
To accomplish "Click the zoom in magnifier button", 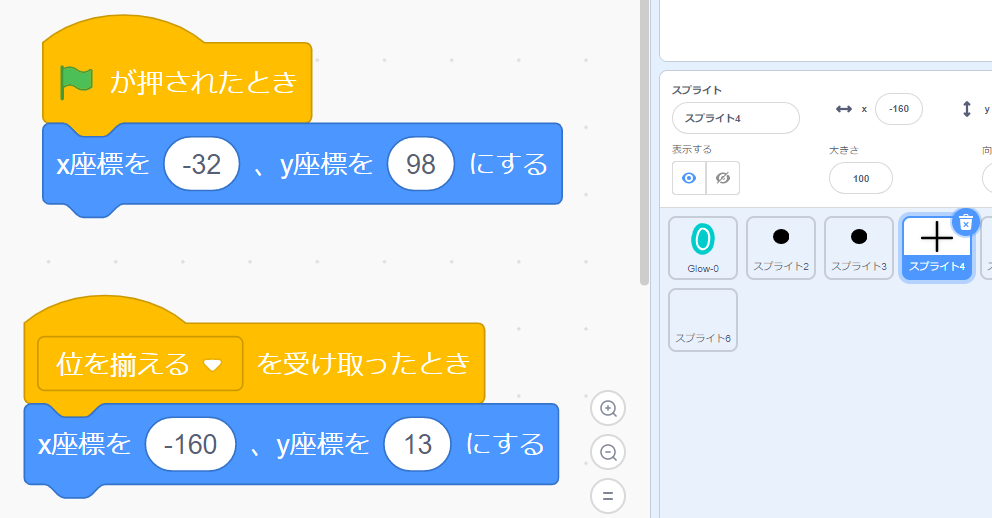I will [607, 408].
